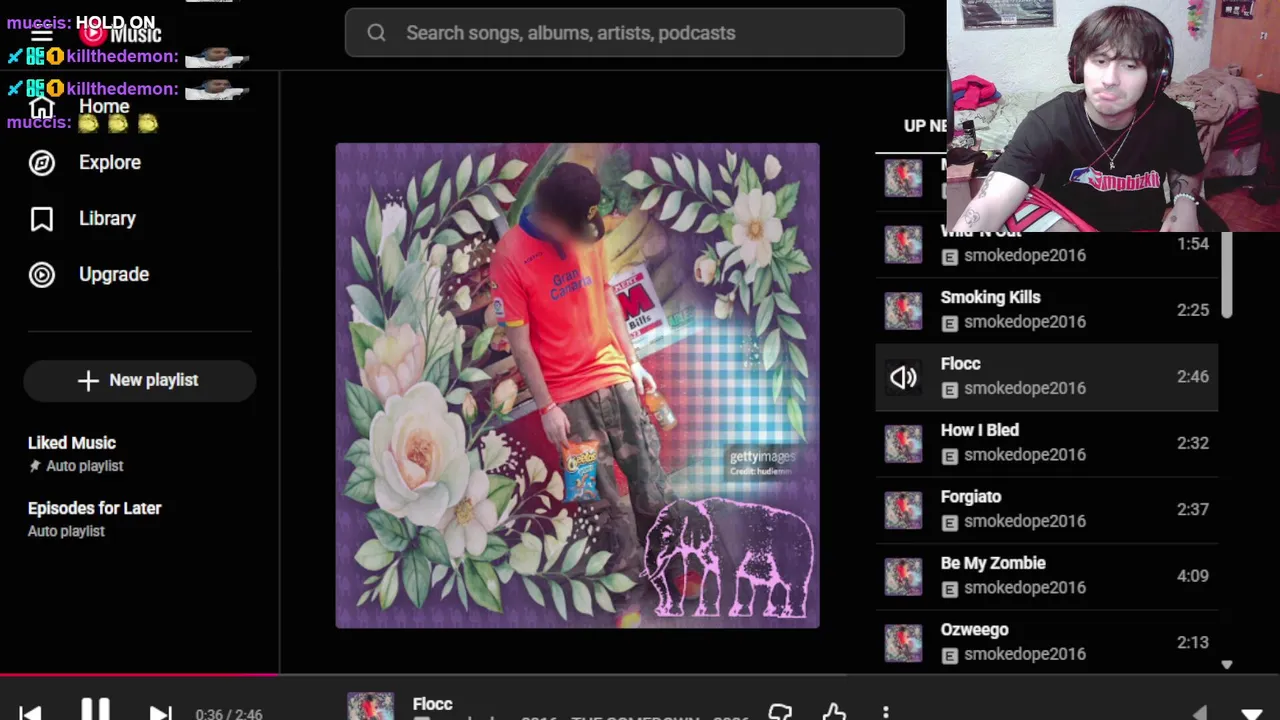The image size is (1280, 720).
Task: Click the 2:25 duration of Smoking Kills
Action: (x=1193, y=310)
